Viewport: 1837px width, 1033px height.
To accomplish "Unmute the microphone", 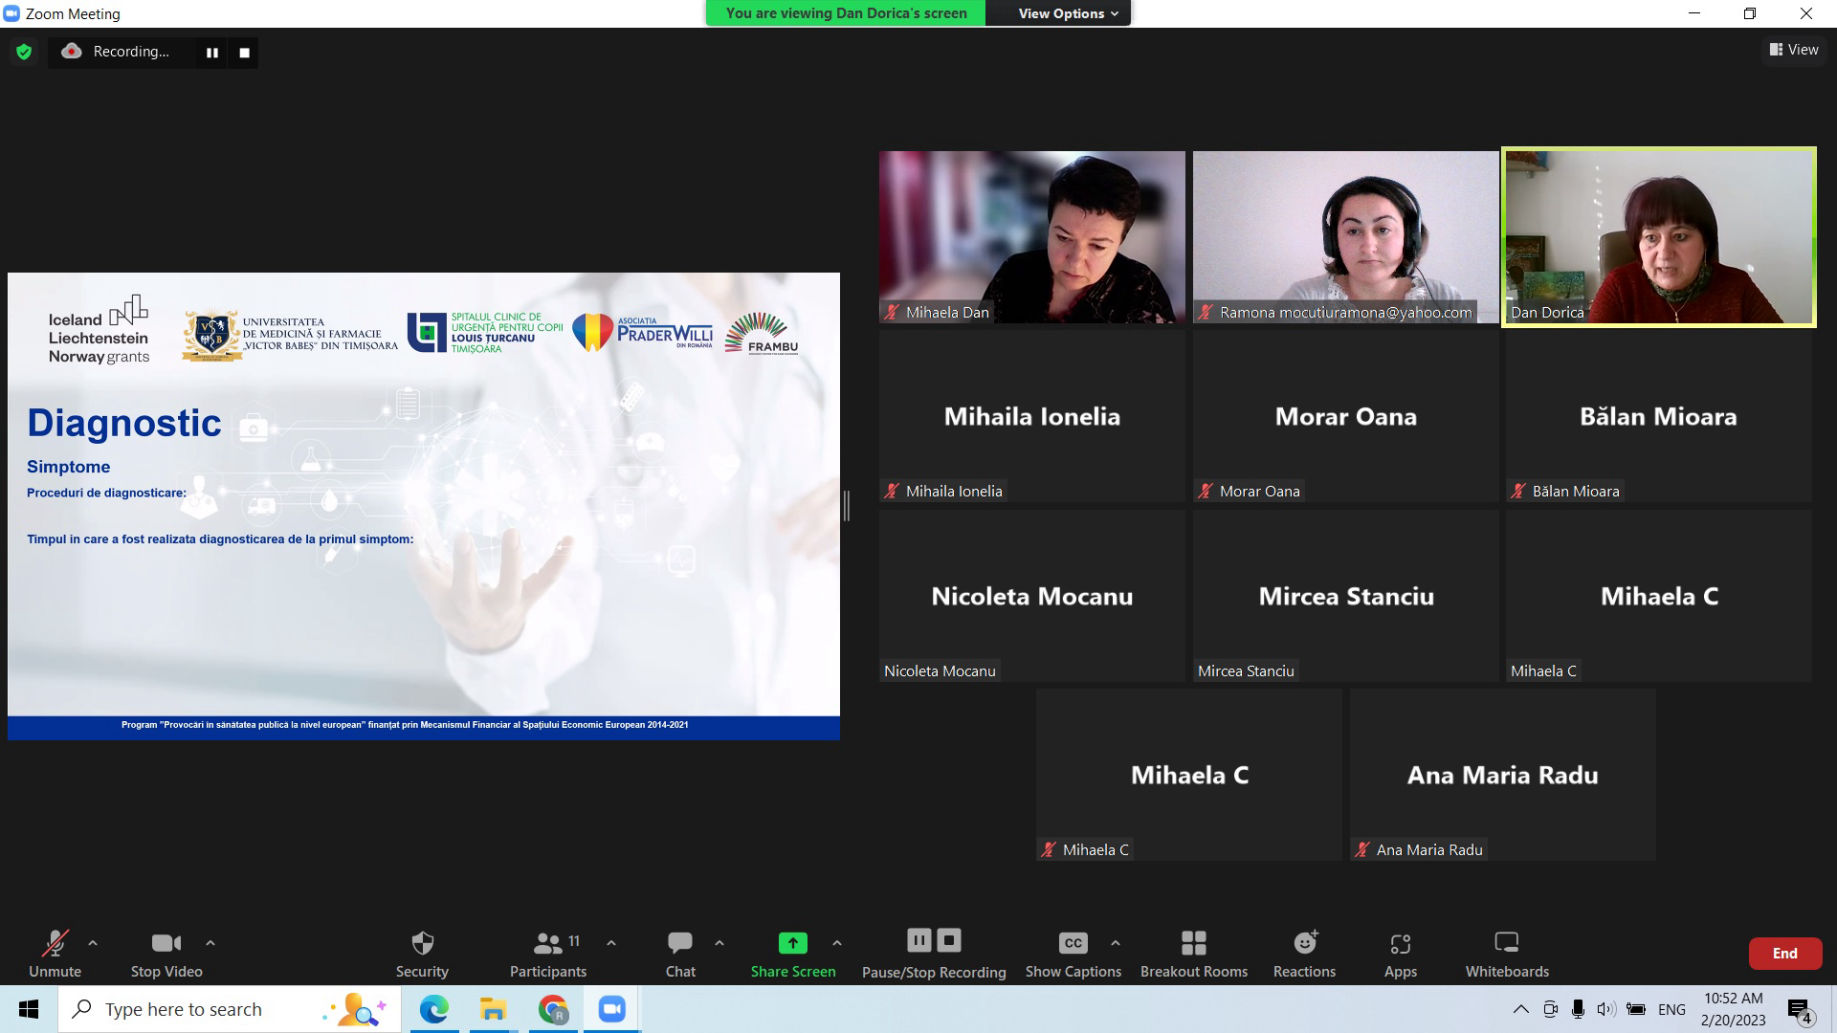I will pyautogui.click(x=55, y=953).
